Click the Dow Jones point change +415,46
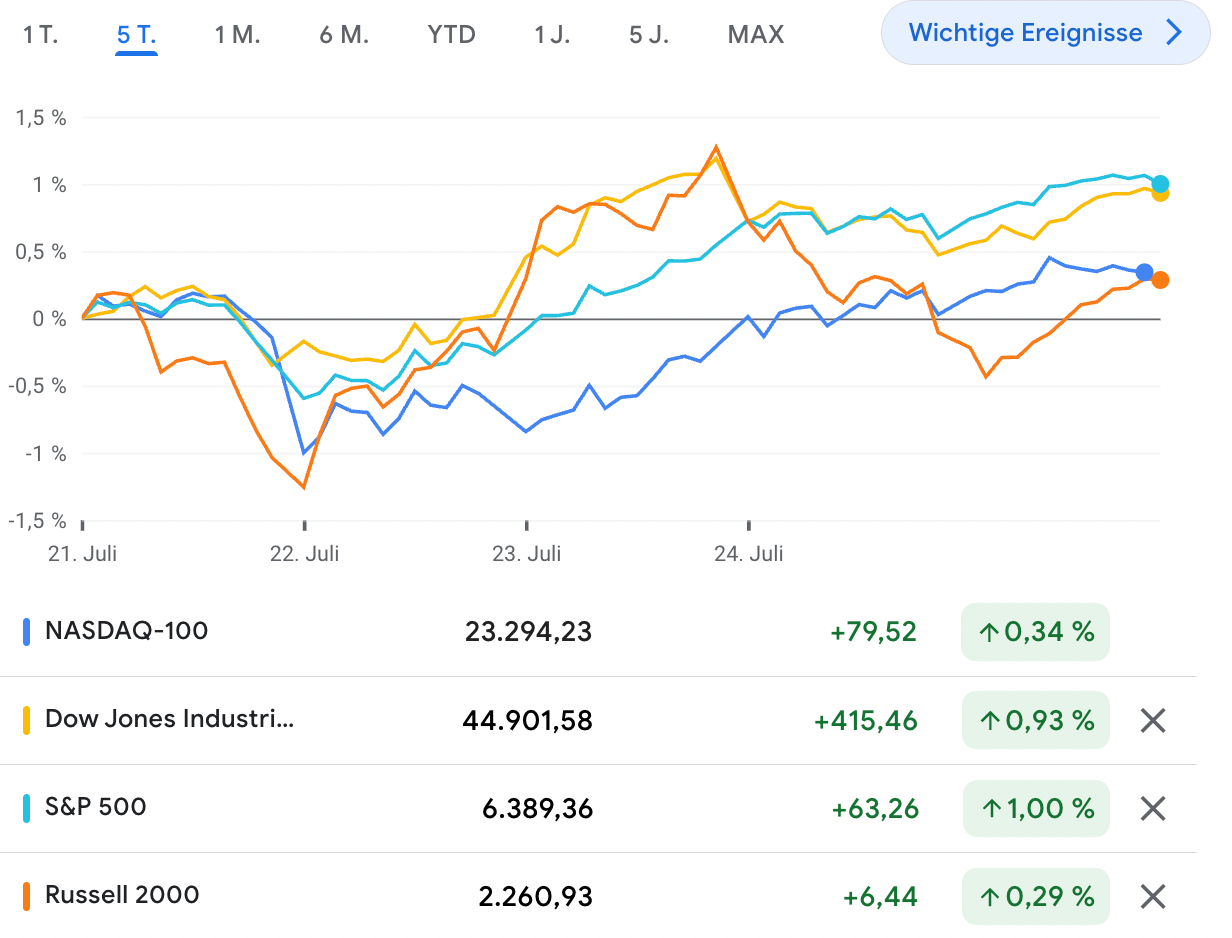Viewport: 1232px width, 938px height. 866,720
